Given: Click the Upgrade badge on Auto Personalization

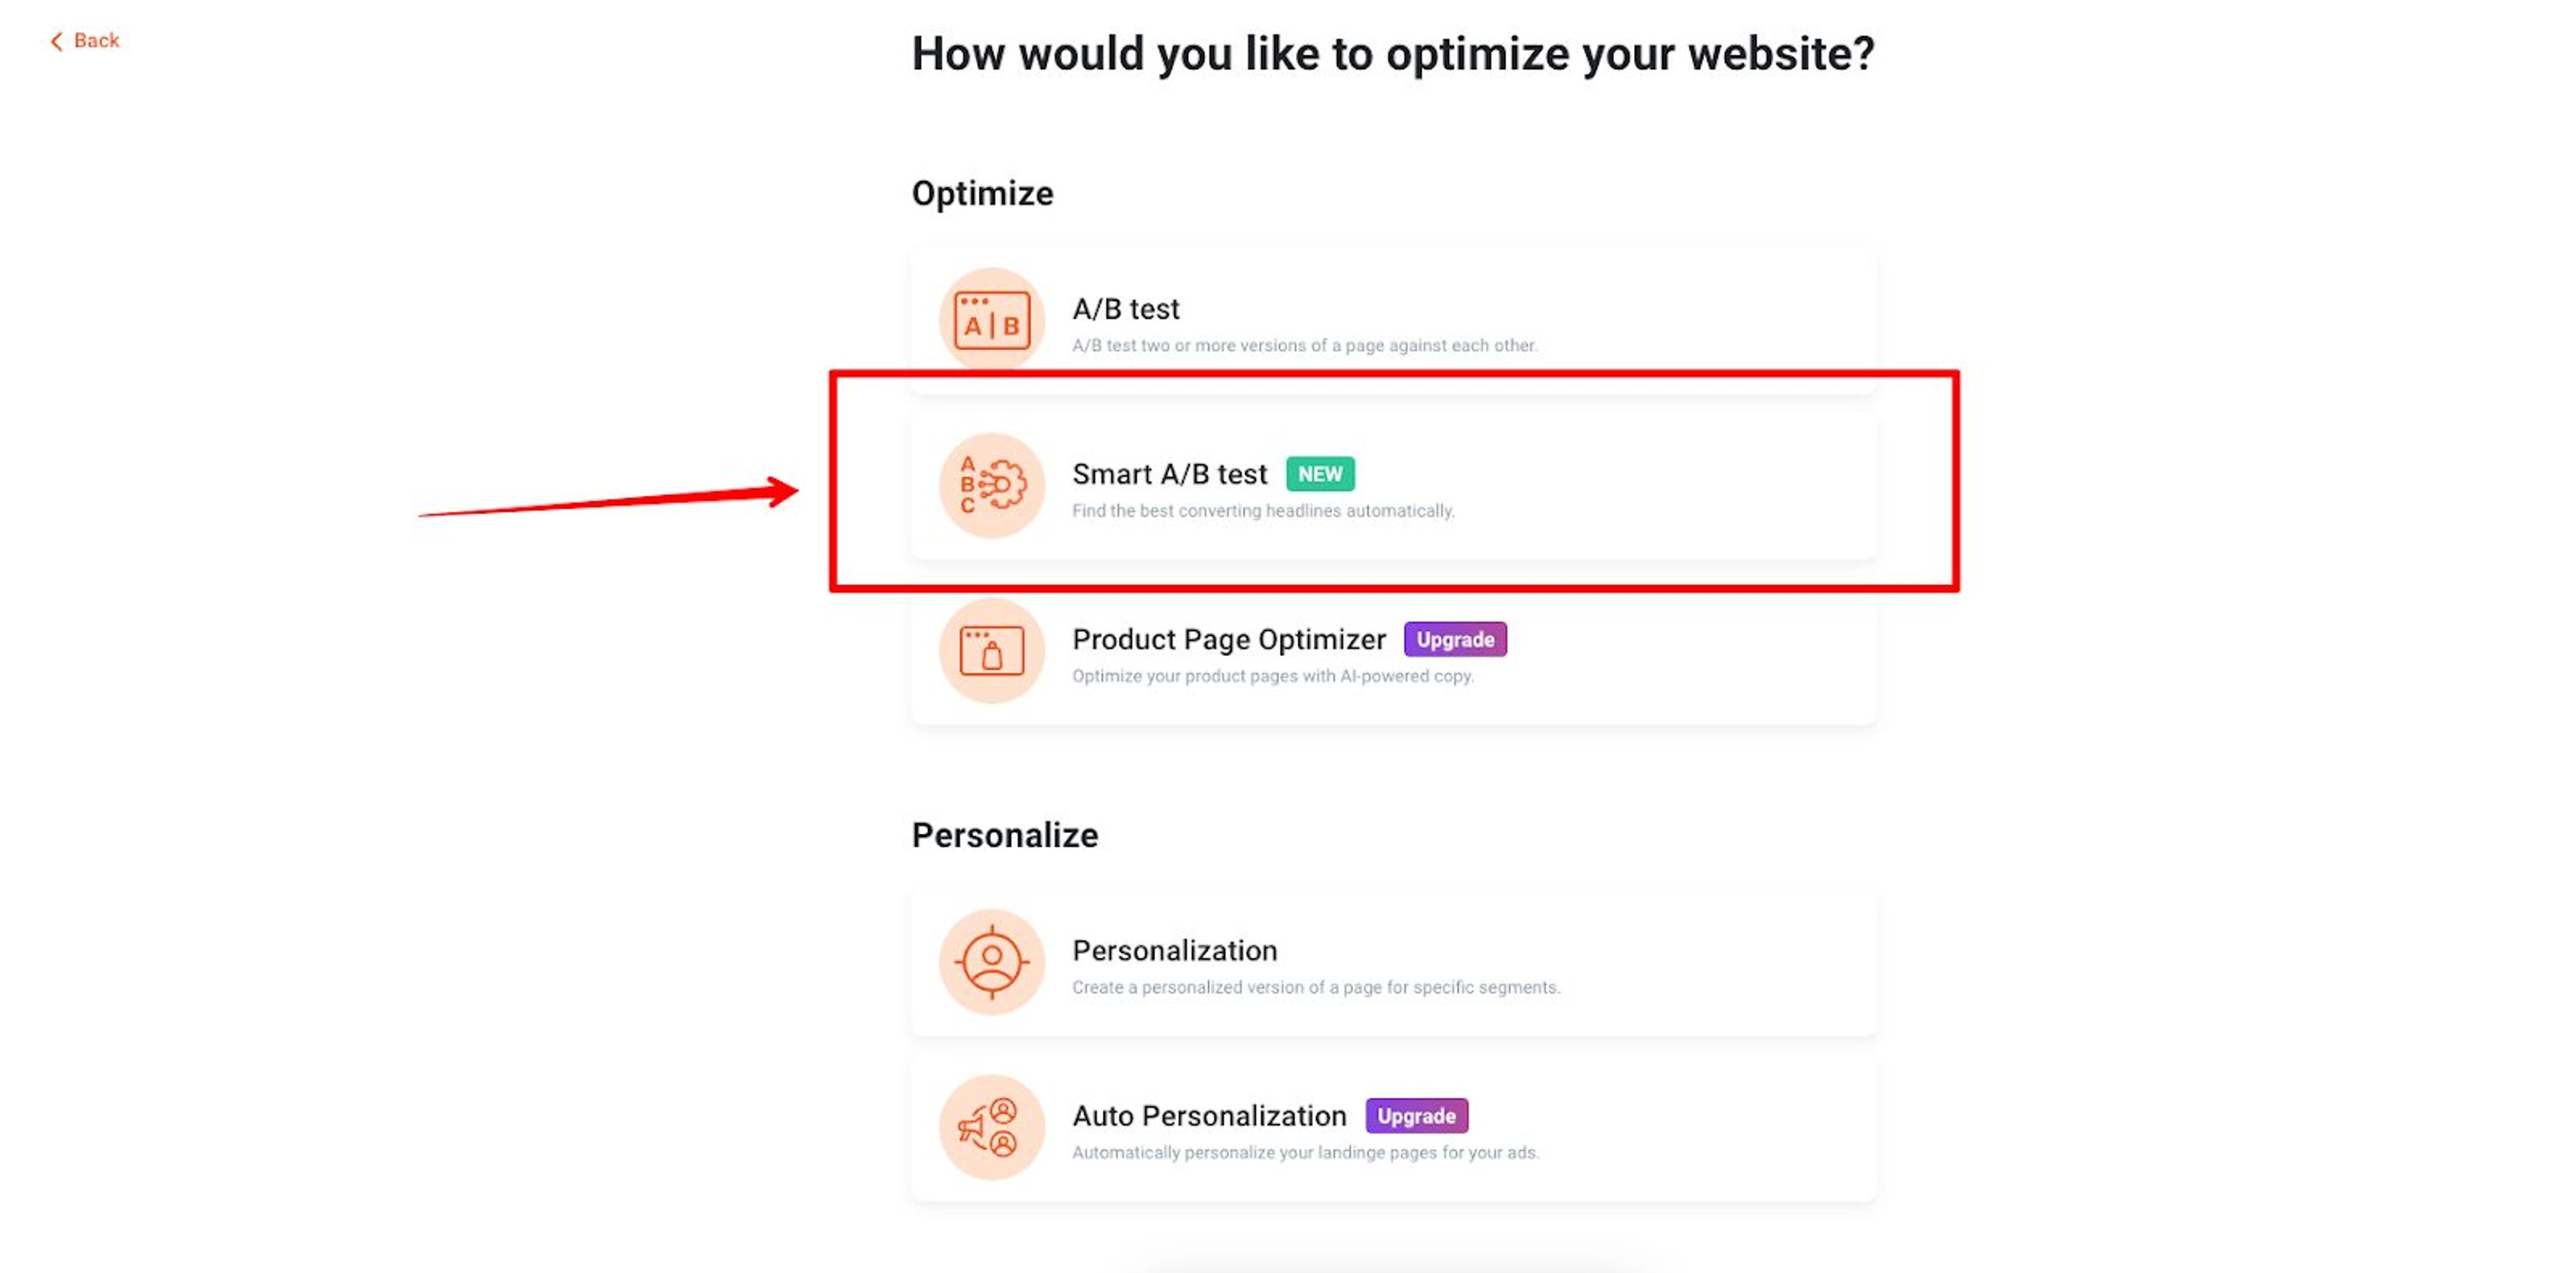Looking at the screenshot, I should 1416,1116.
